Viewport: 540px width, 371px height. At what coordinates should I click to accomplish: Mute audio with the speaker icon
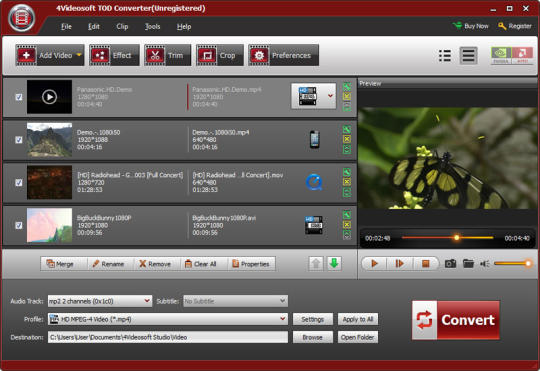[485, 264]
